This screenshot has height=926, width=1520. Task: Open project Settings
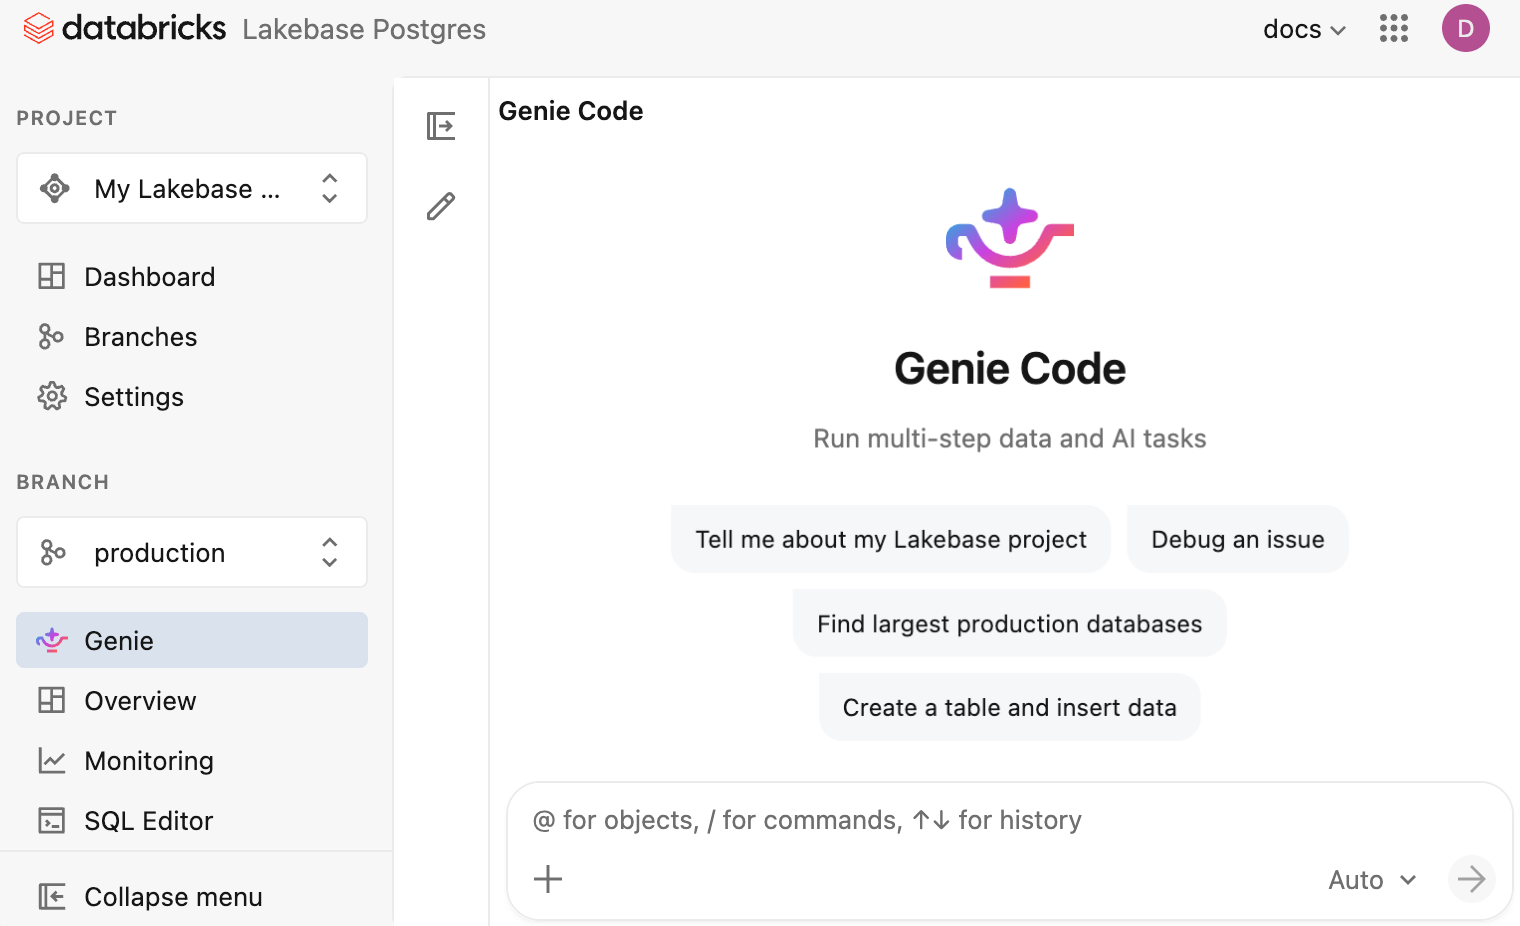tap(192, 396)
